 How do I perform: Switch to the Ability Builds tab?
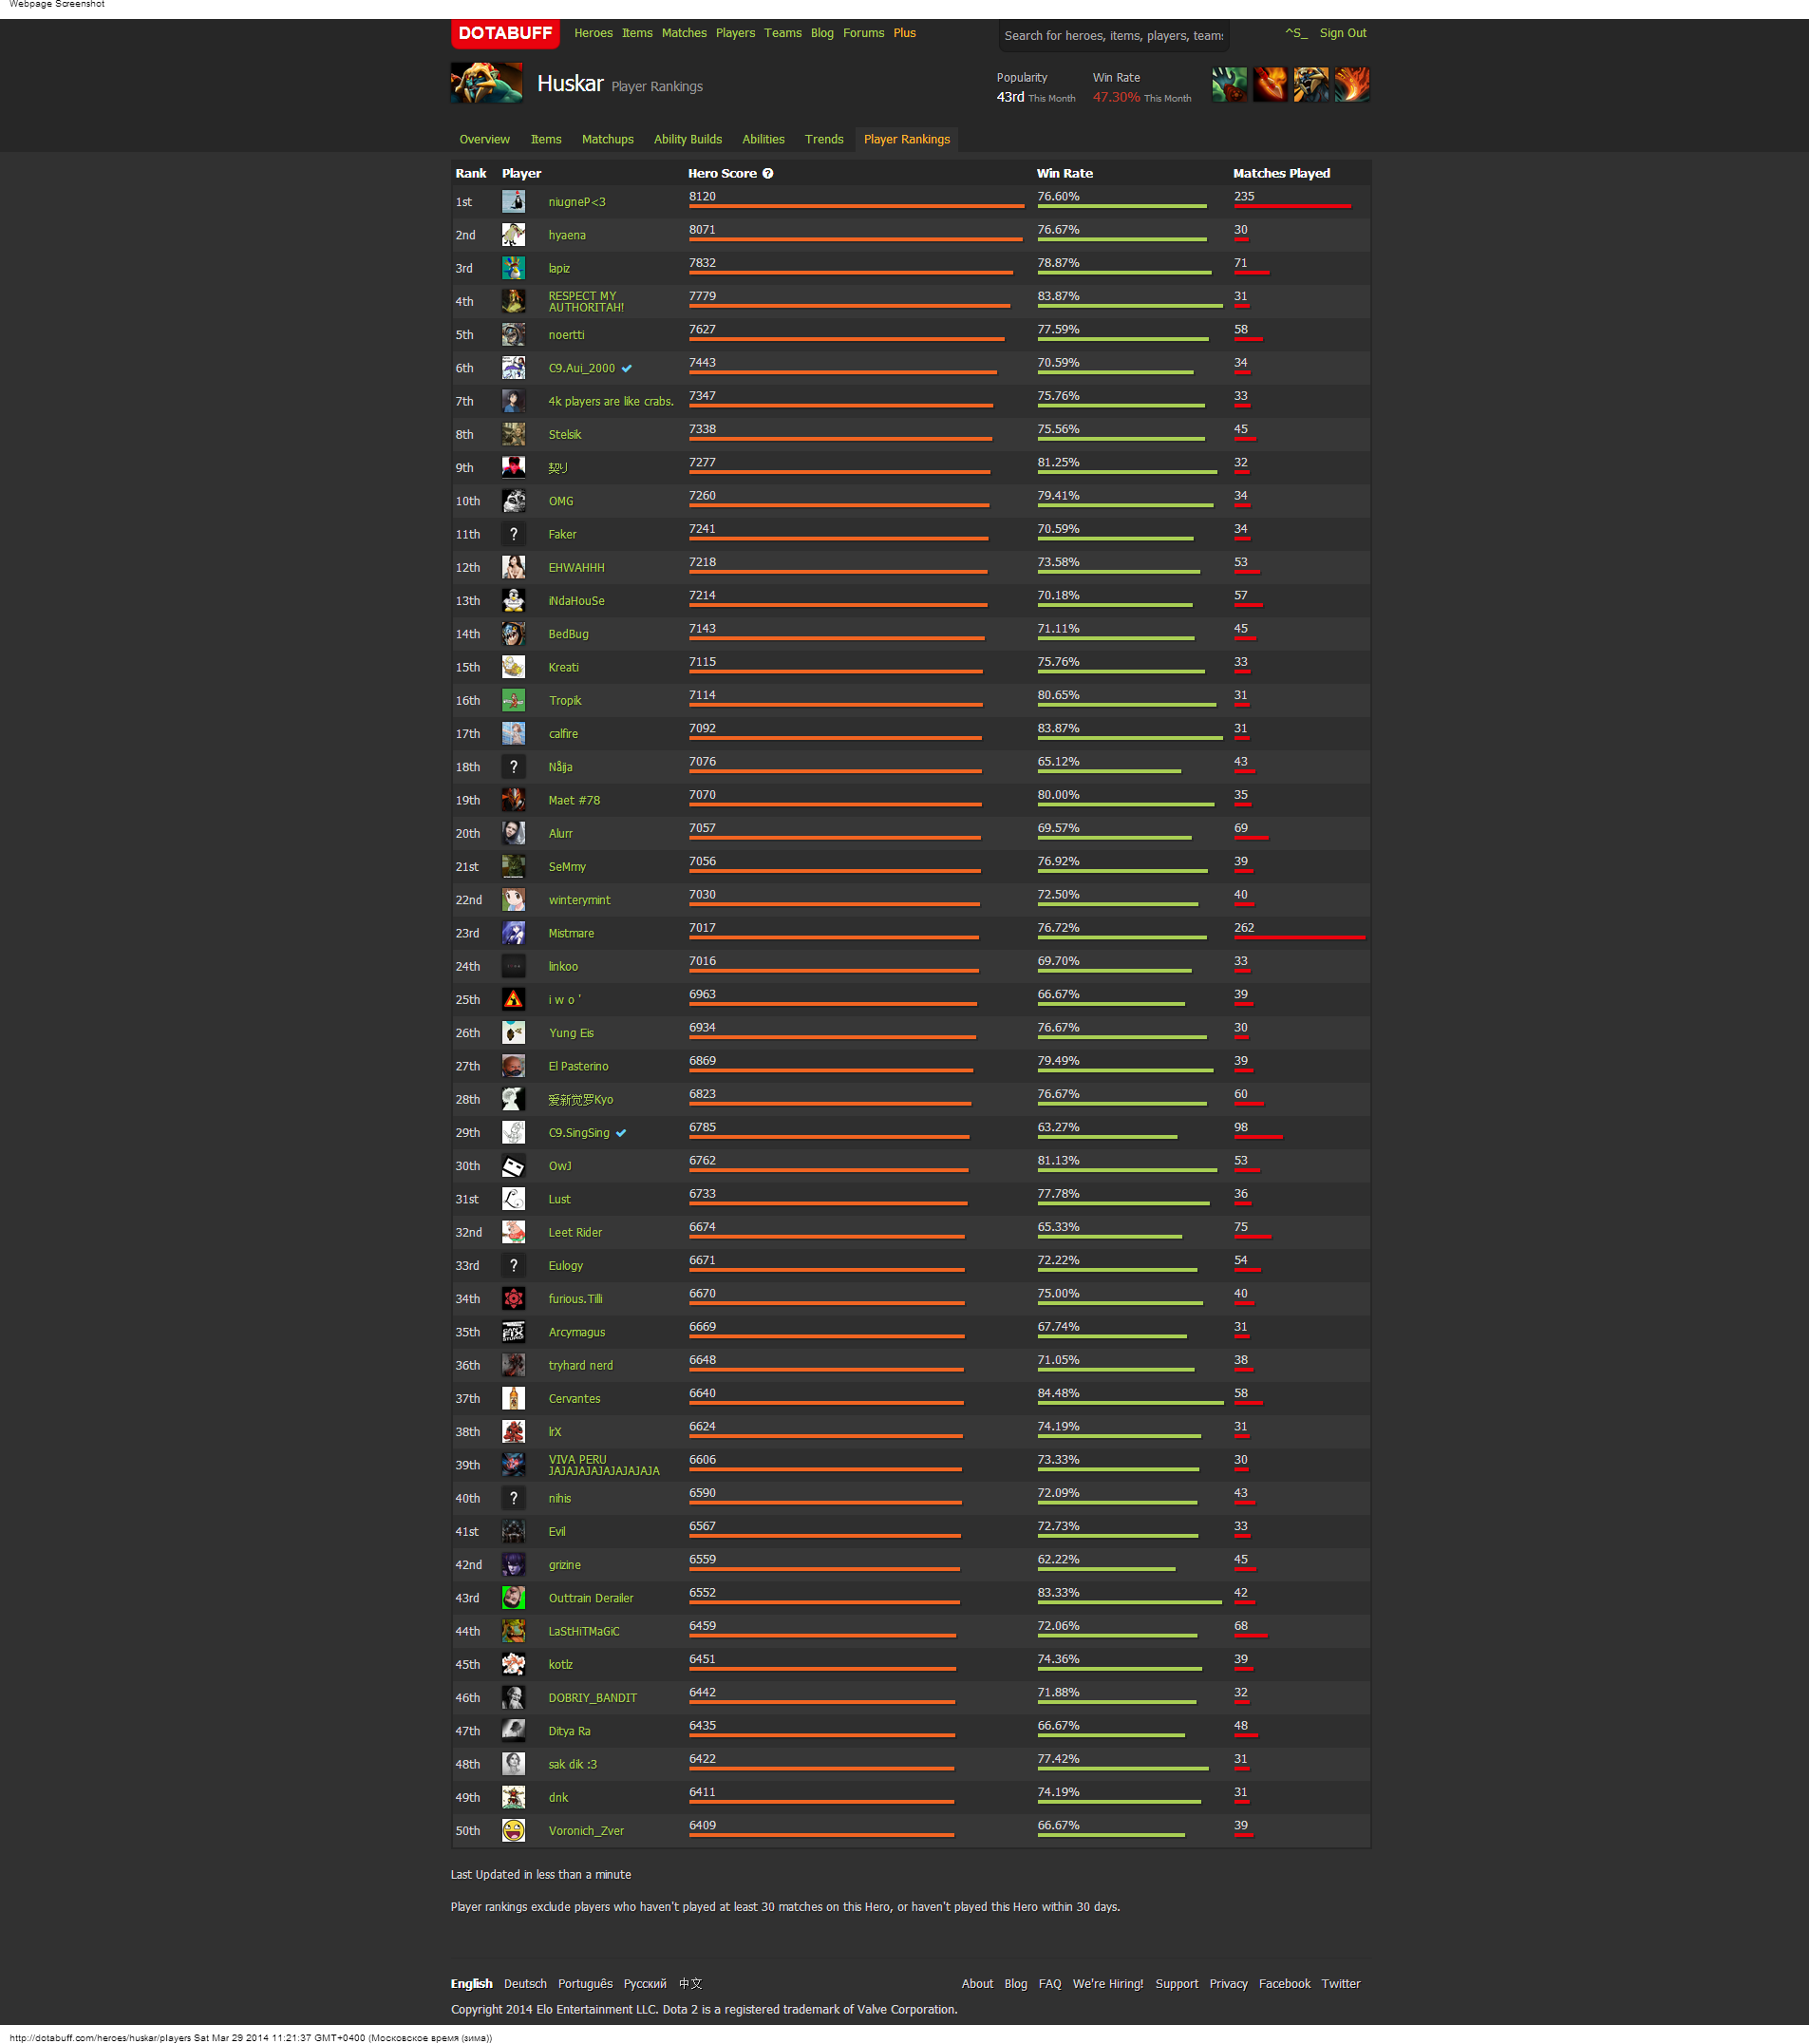(687, 139)
